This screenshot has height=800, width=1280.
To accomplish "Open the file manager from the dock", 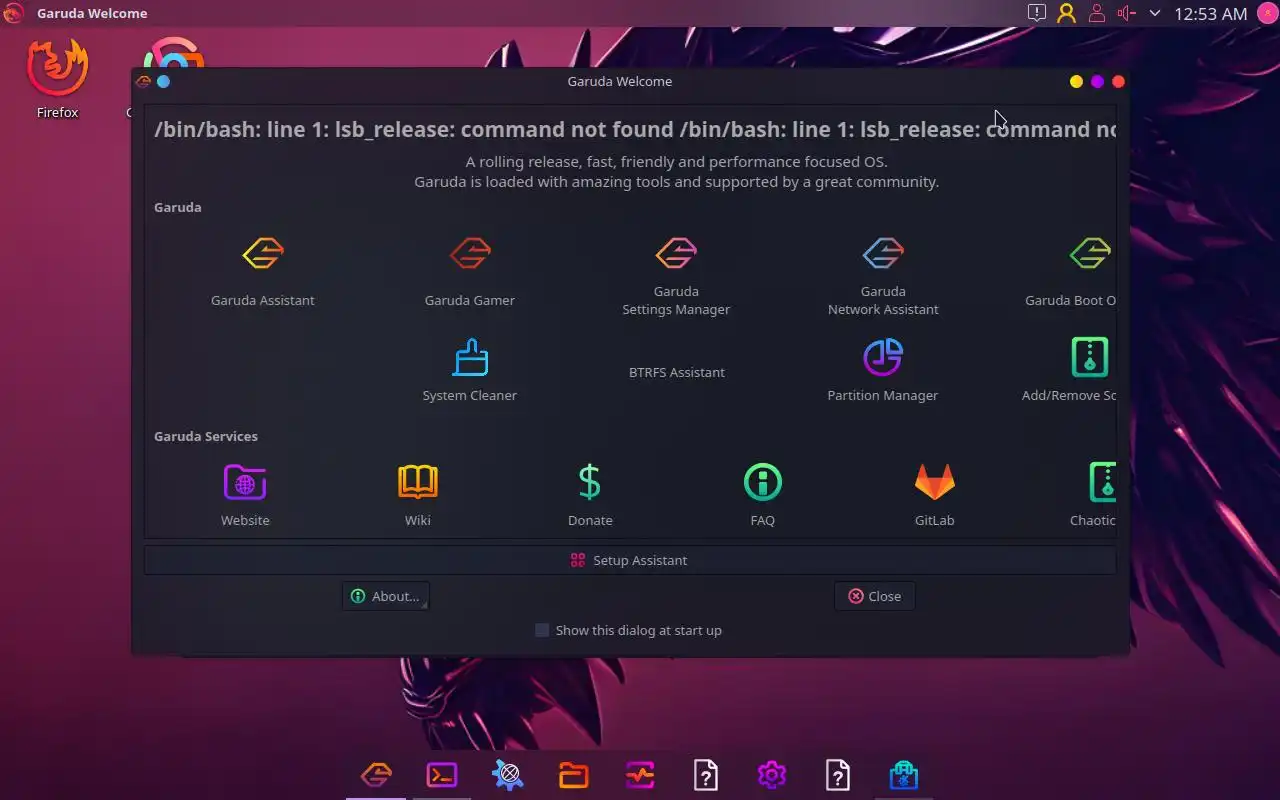I will tap(574, 774).
